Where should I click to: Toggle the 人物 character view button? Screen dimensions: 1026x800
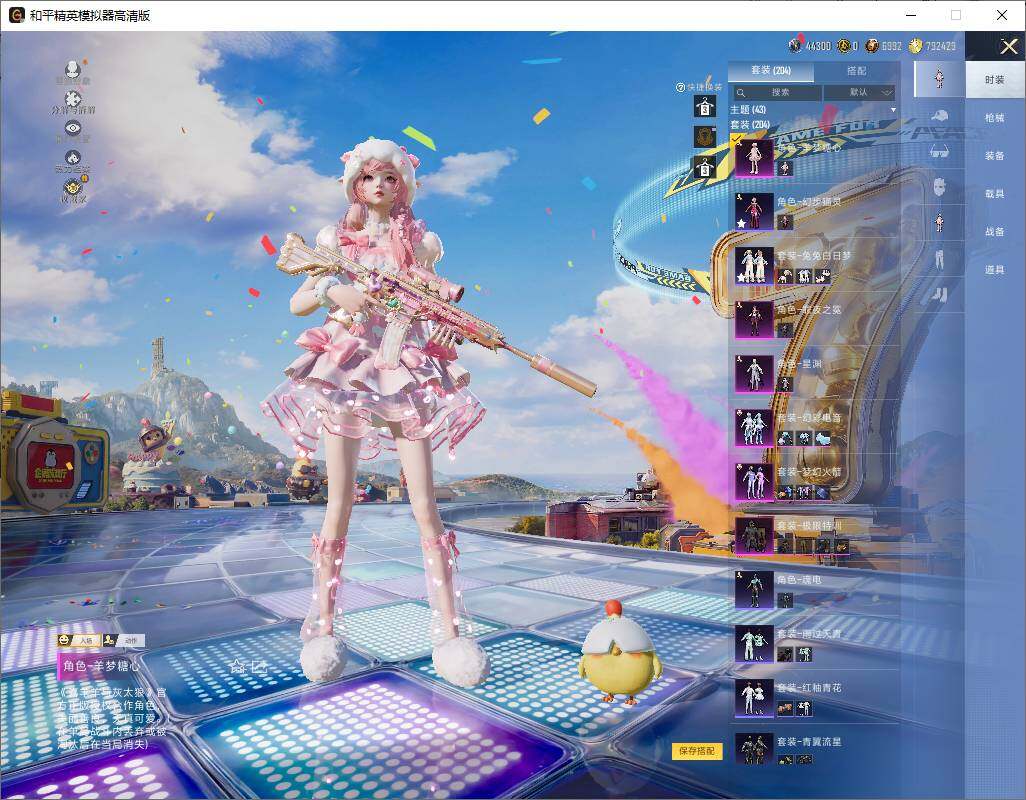click(x=78, y=640)
